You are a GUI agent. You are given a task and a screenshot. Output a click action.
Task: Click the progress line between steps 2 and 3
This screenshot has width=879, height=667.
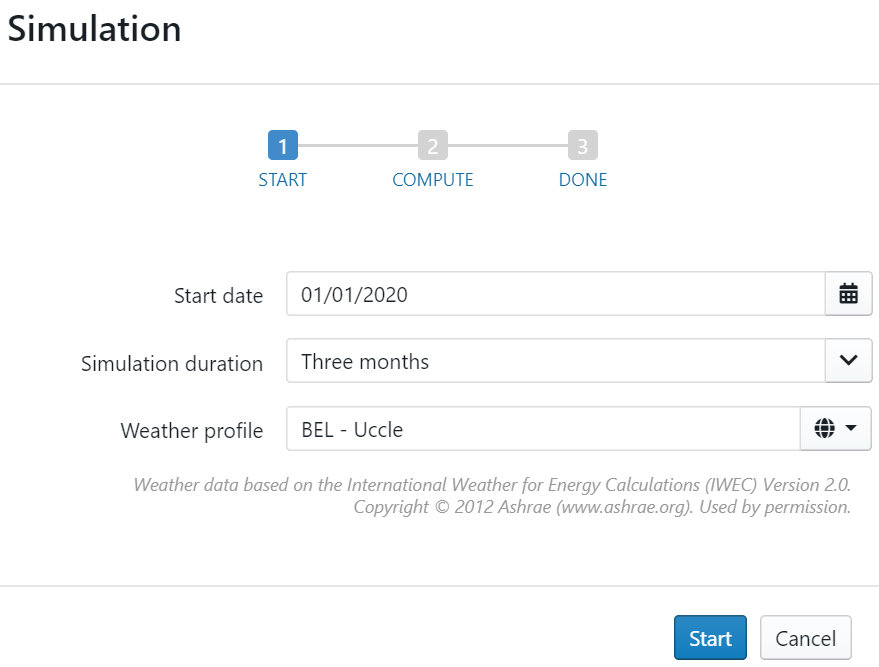pos(508,146)
